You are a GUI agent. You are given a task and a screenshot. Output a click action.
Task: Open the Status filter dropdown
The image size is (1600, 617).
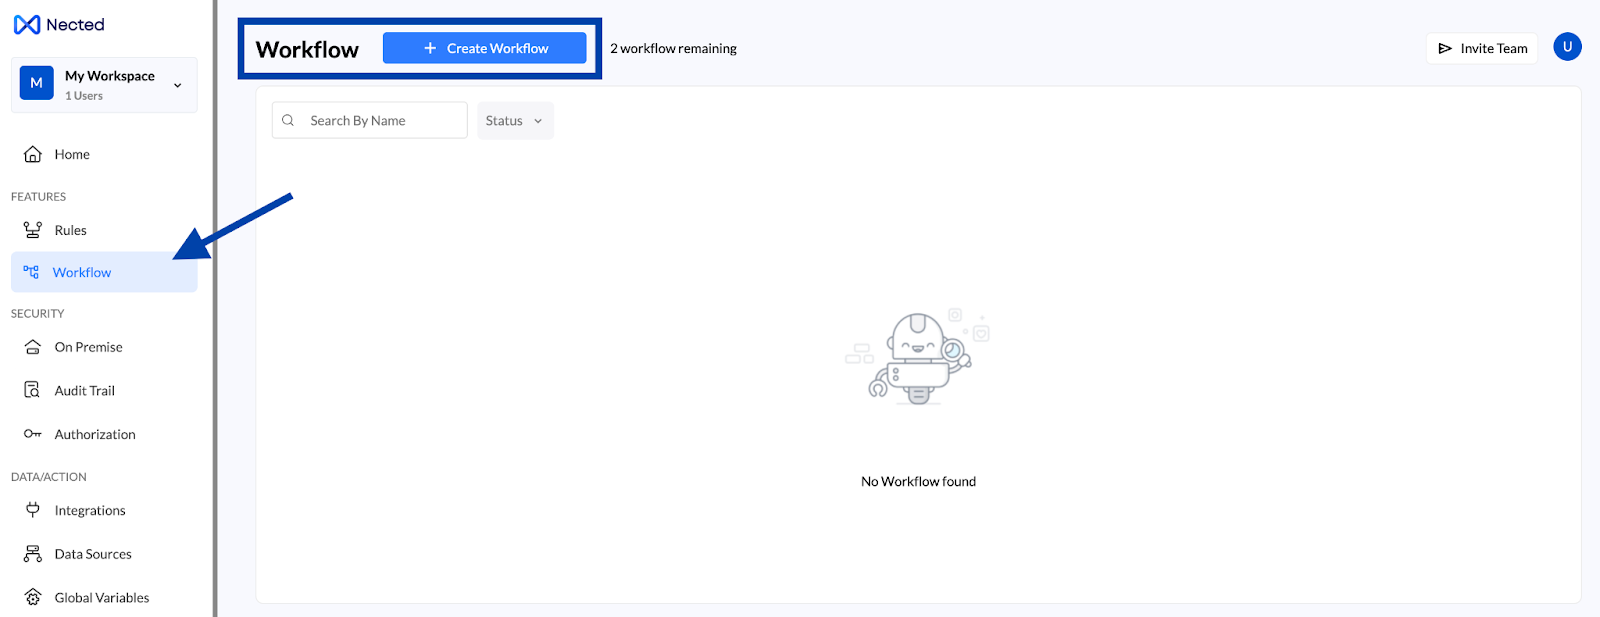pos(515,120)
